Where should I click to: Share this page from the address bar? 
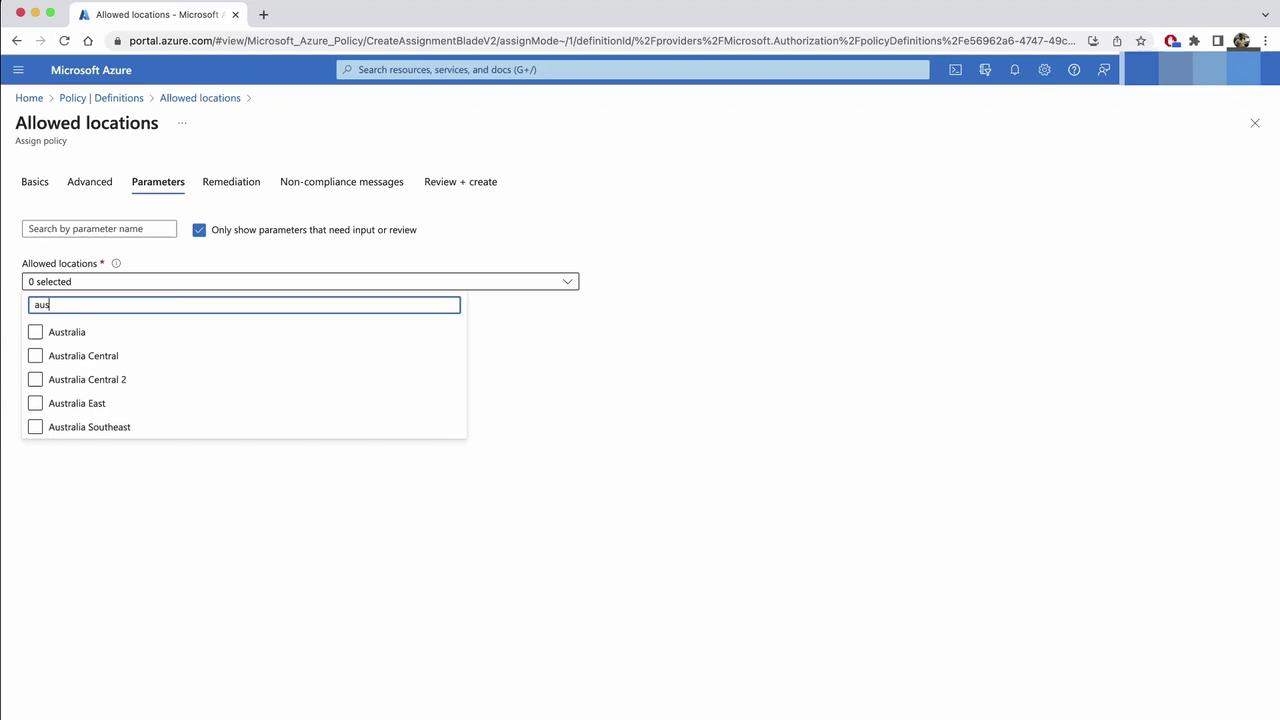tap(1117, 41)
